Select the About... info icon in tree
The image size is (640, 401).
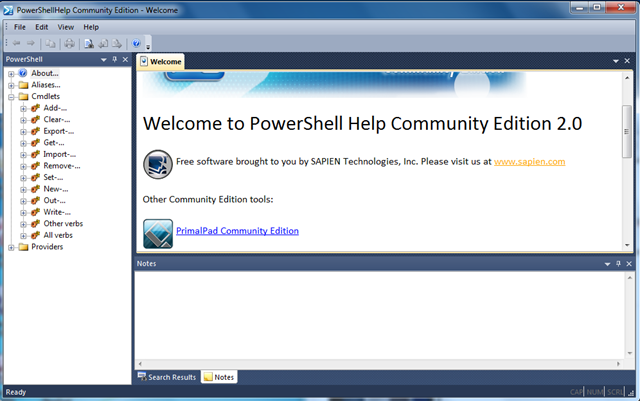click(x=23, y=73)
